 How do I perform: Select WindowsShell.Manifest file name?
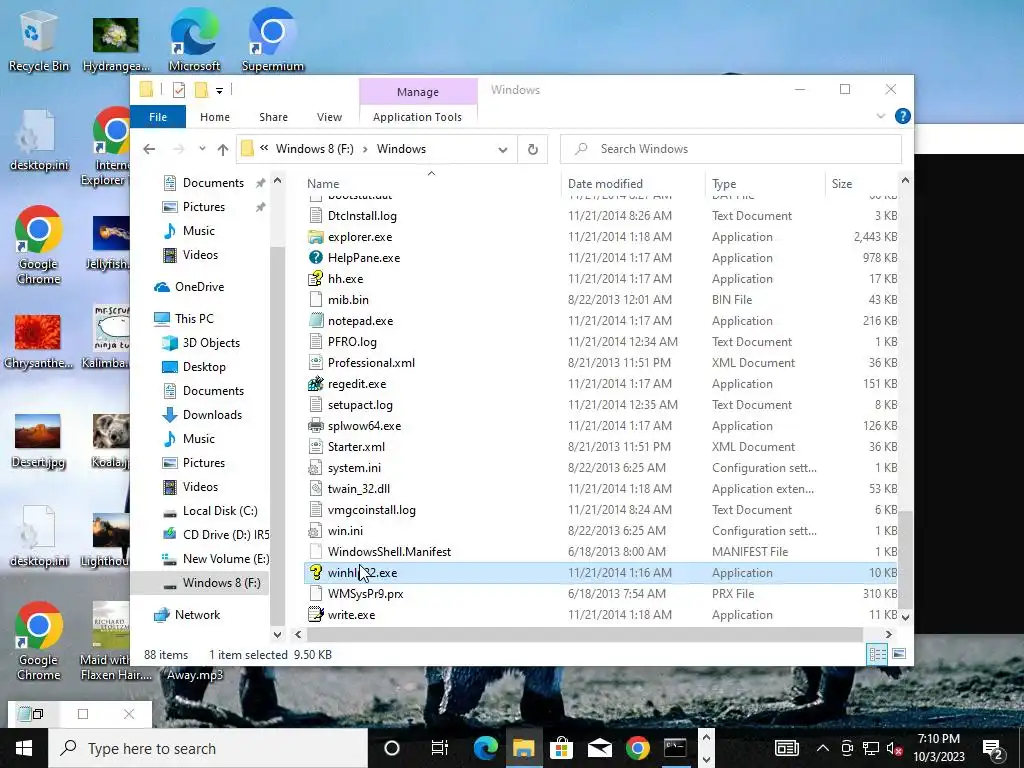389,552
